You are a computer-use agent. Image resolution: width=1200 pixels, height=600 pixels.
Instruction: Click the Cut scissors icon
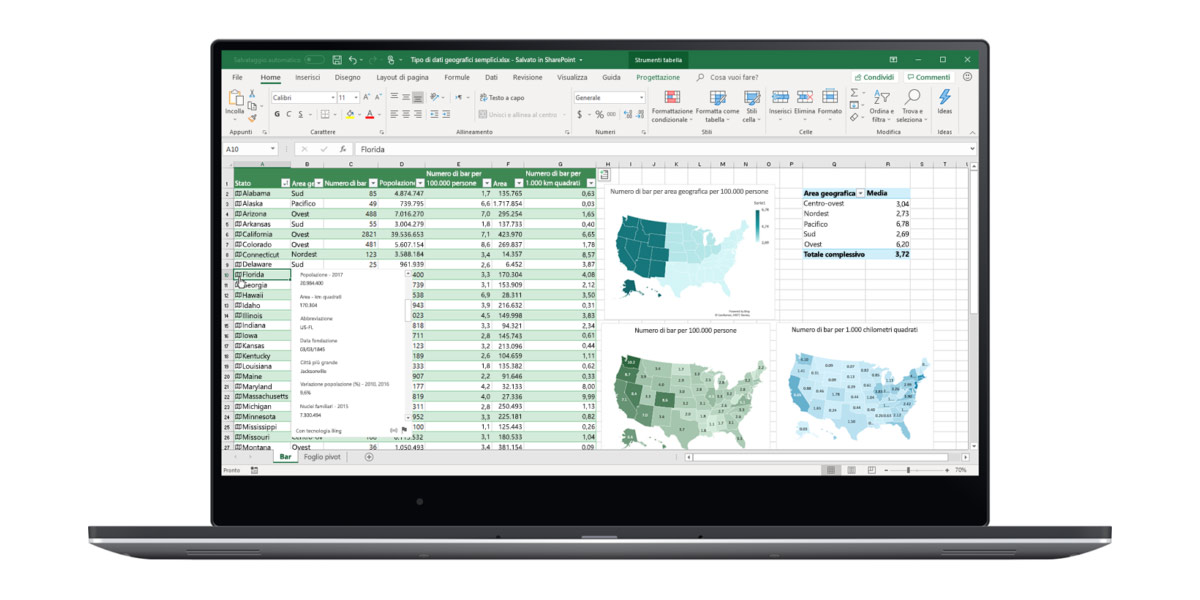click(252, 94)
